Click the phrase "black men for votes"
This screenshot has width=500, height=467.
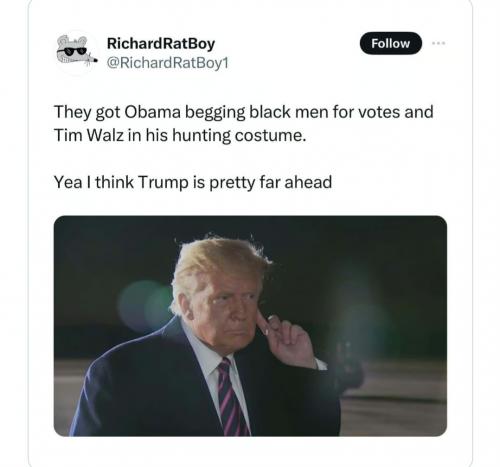(325, 112)
